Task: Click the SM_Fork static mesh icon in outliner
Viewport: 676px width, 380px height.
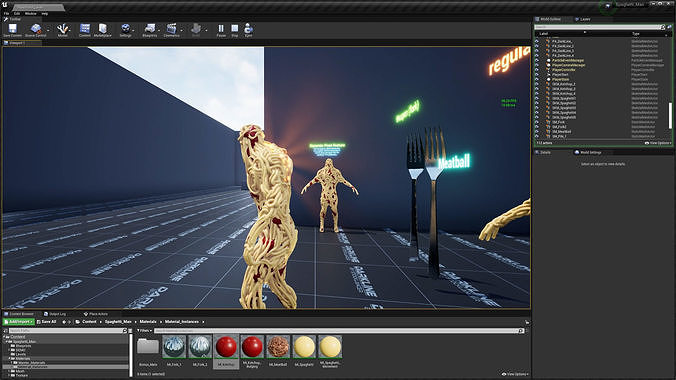Action: [x=548, y=122]
